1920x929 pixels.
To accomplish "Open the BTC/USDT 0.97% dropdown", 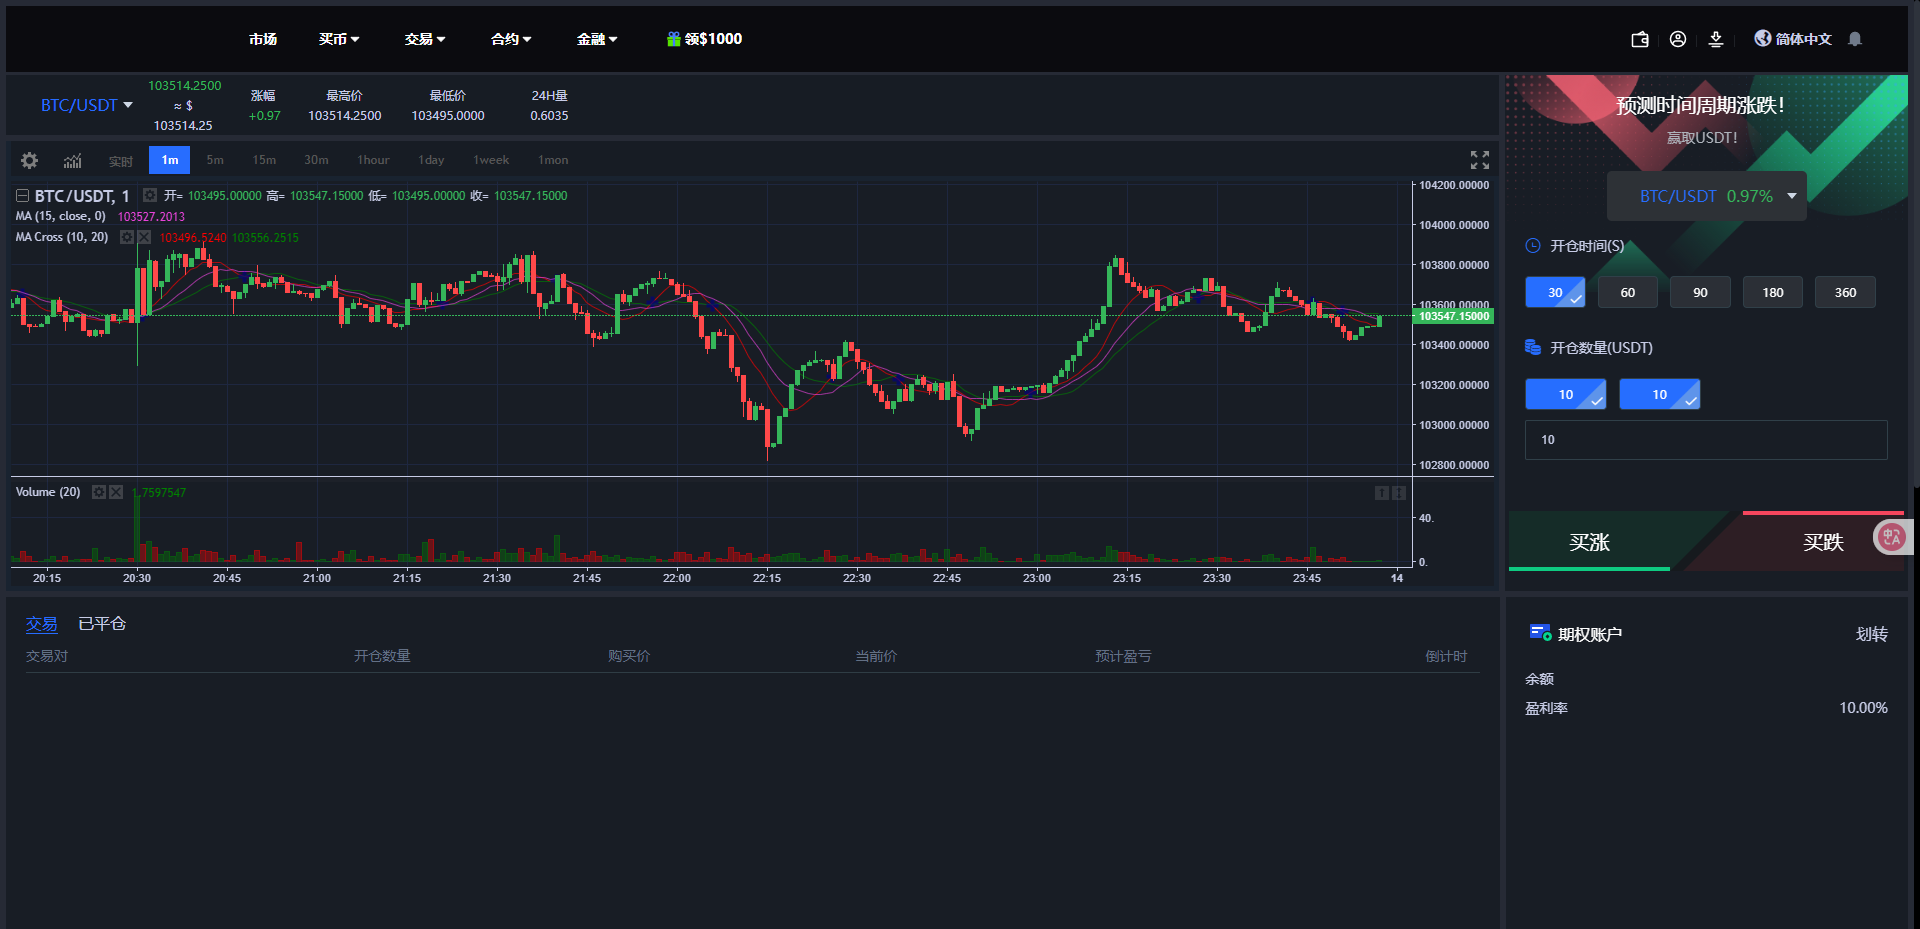I will click(x=1706, y=196).
